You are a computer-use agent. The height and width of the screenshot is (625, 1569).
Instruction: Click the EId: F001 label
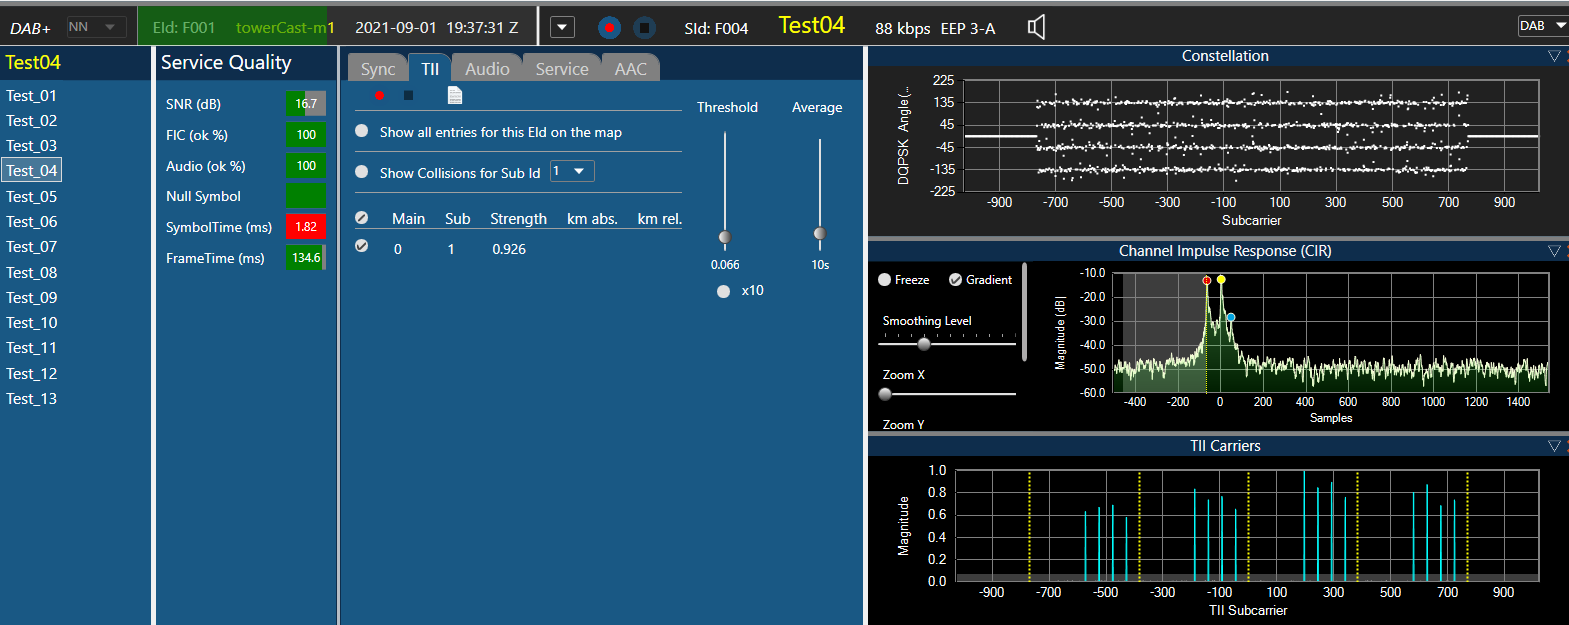tap(184, 28)
